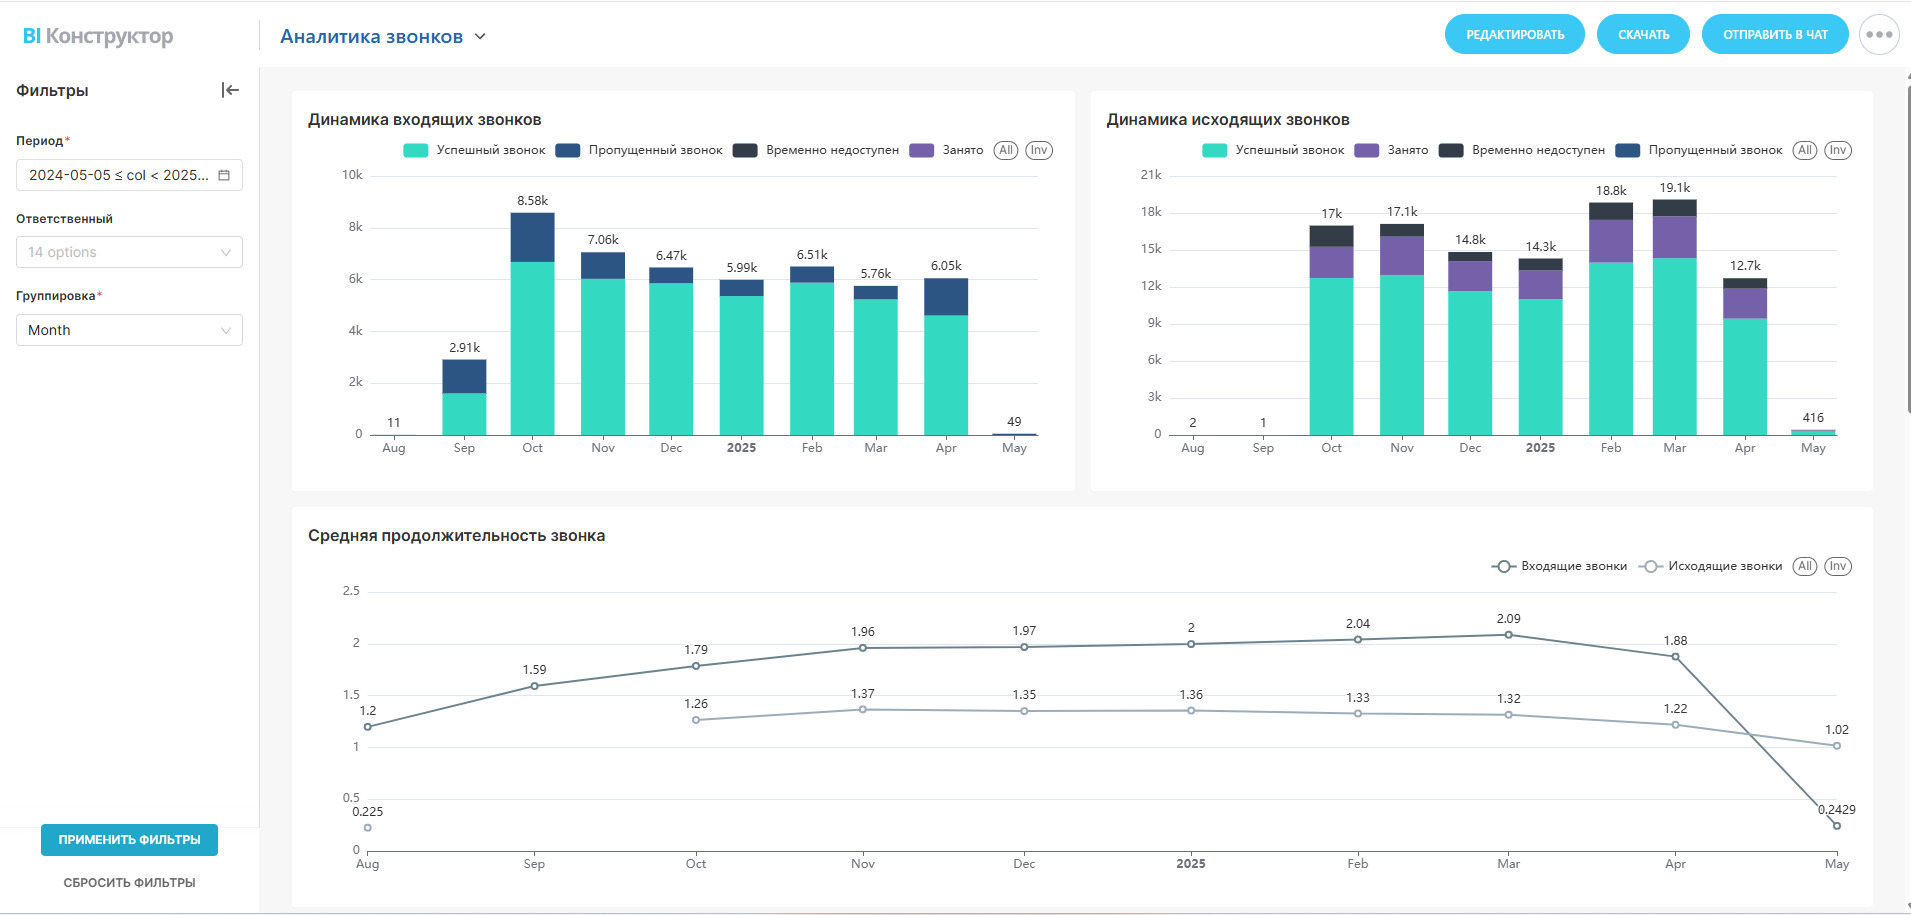1911x915 pixels.
Task: Click Средняя продолжительность звонка title
Action: pyautogui.click(x=456, y=536)
